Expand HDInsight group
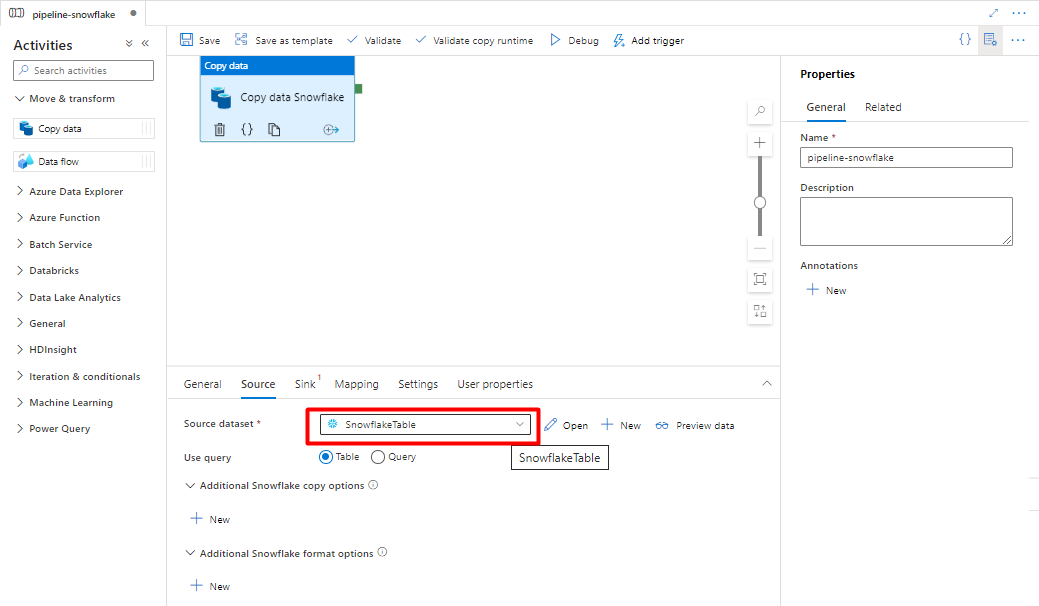Image resolution: width=1039 pixels, height=606 pixels. (46, 349)
